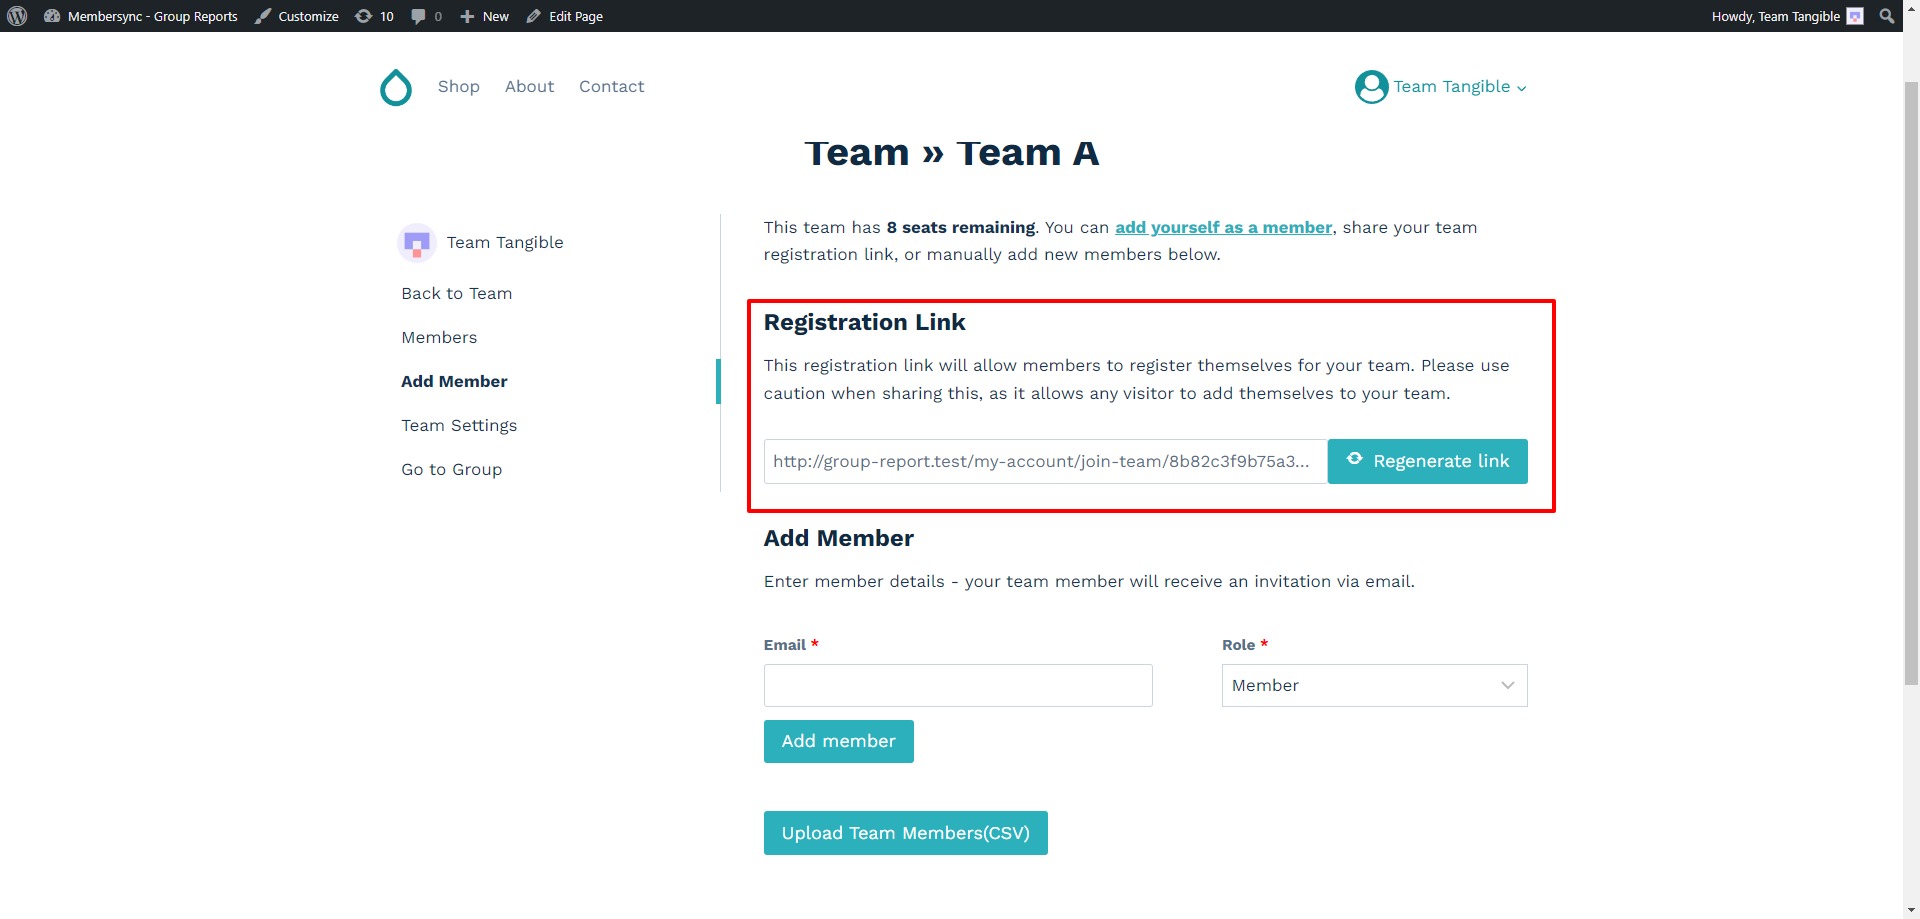Open the Customize admin bar item
1920x919 pixels.
point(296,16)
